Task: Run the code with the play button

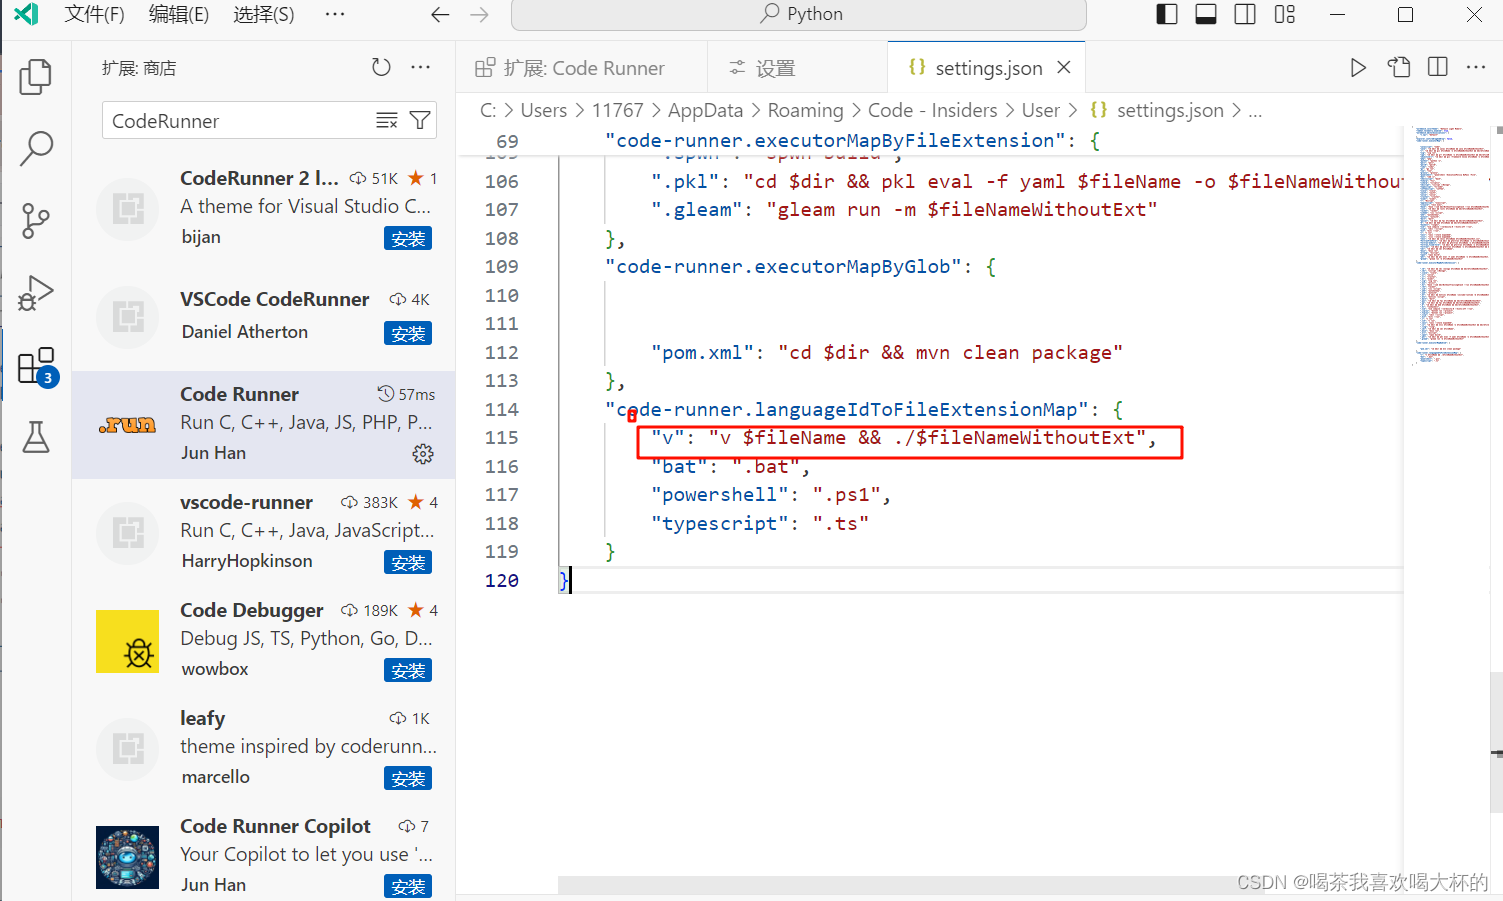Action: coord(1358,67)
